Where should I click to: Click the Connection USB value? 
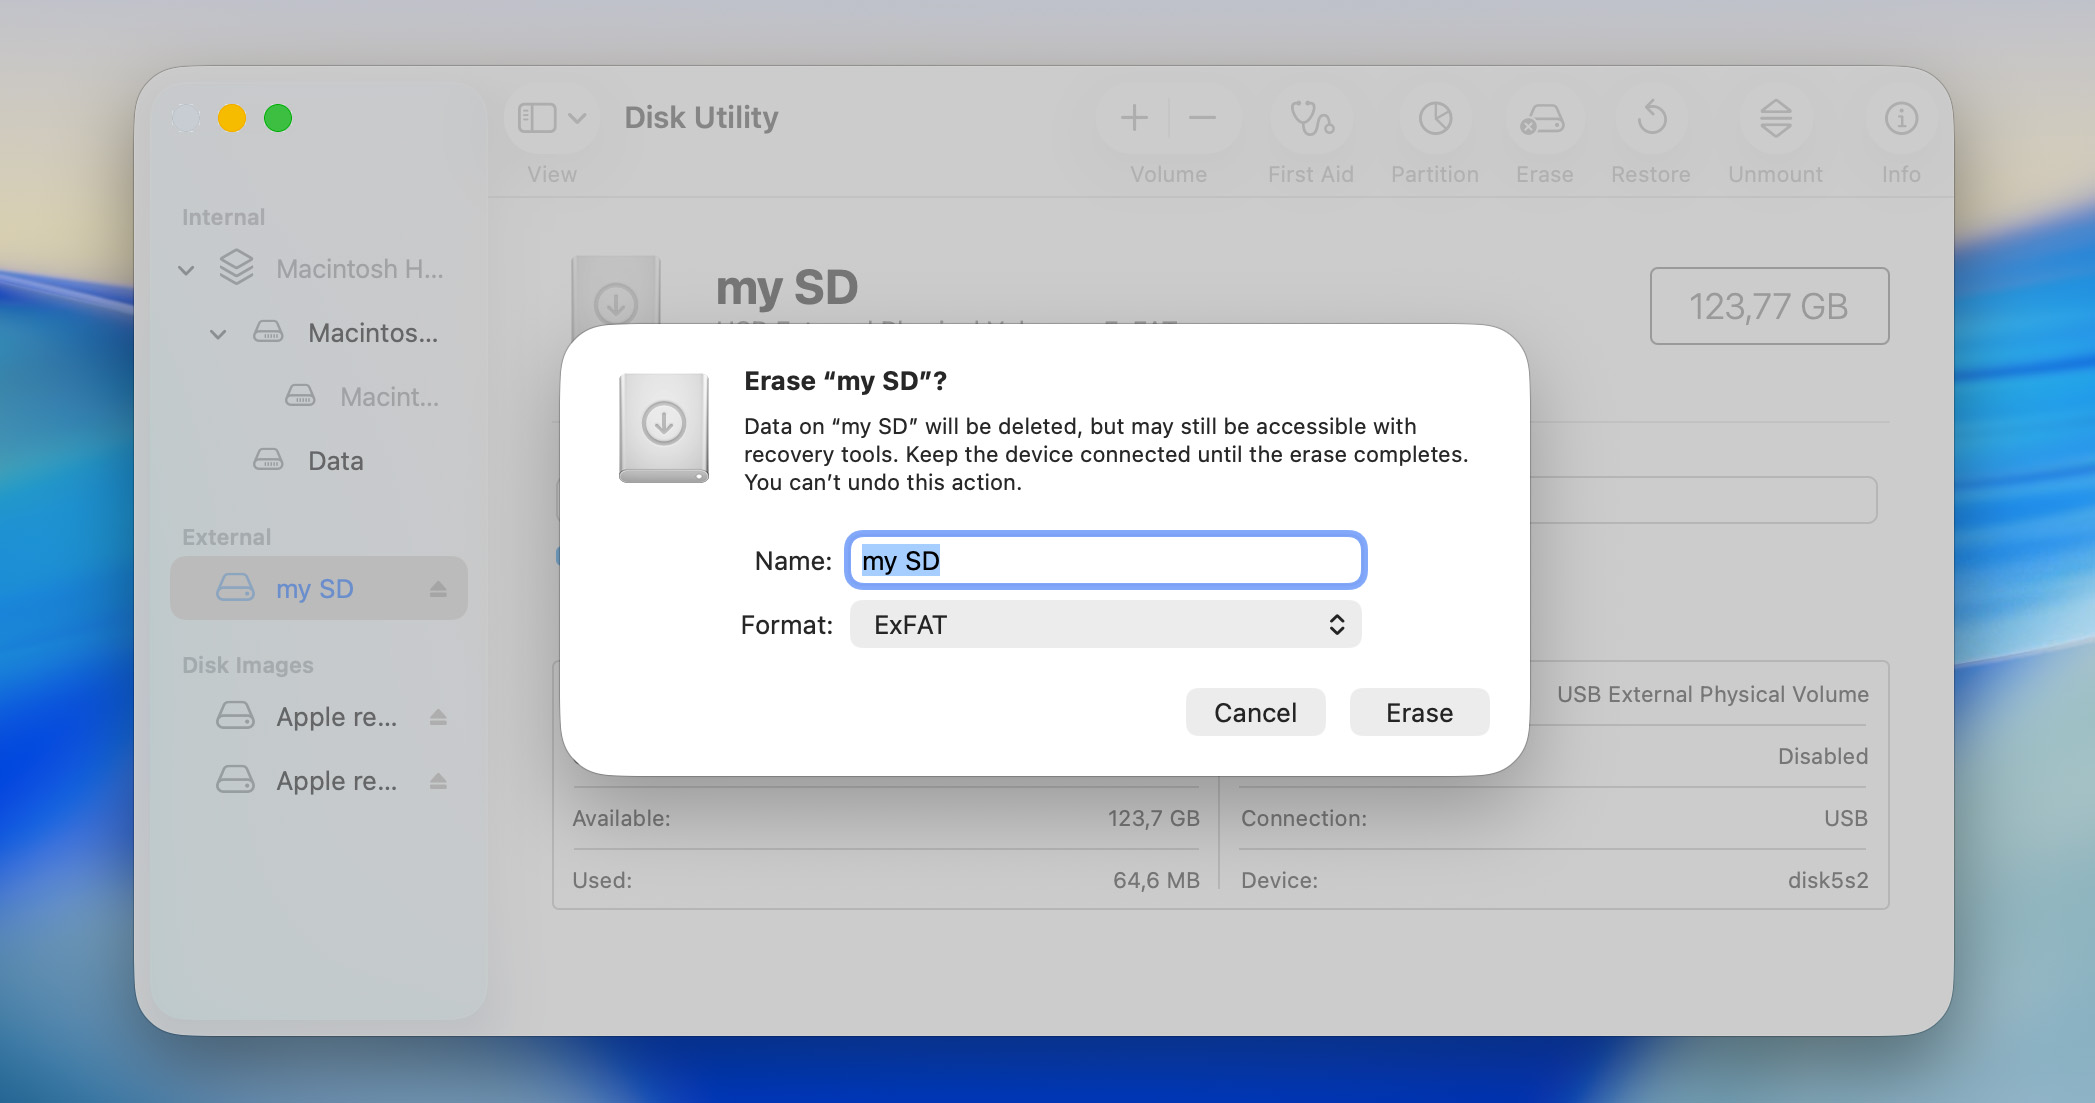point(1845,818)
